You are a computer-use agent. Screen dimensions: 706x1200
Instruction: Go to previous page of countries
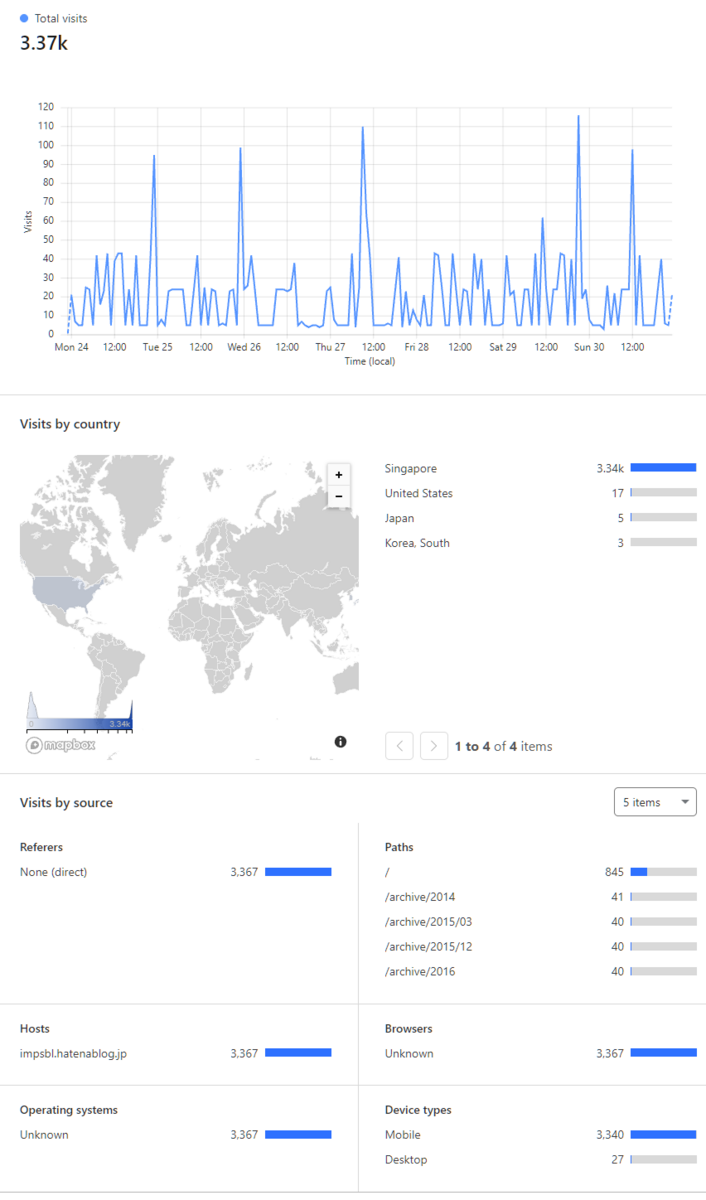pyautogui.click(x=399, y=746)
